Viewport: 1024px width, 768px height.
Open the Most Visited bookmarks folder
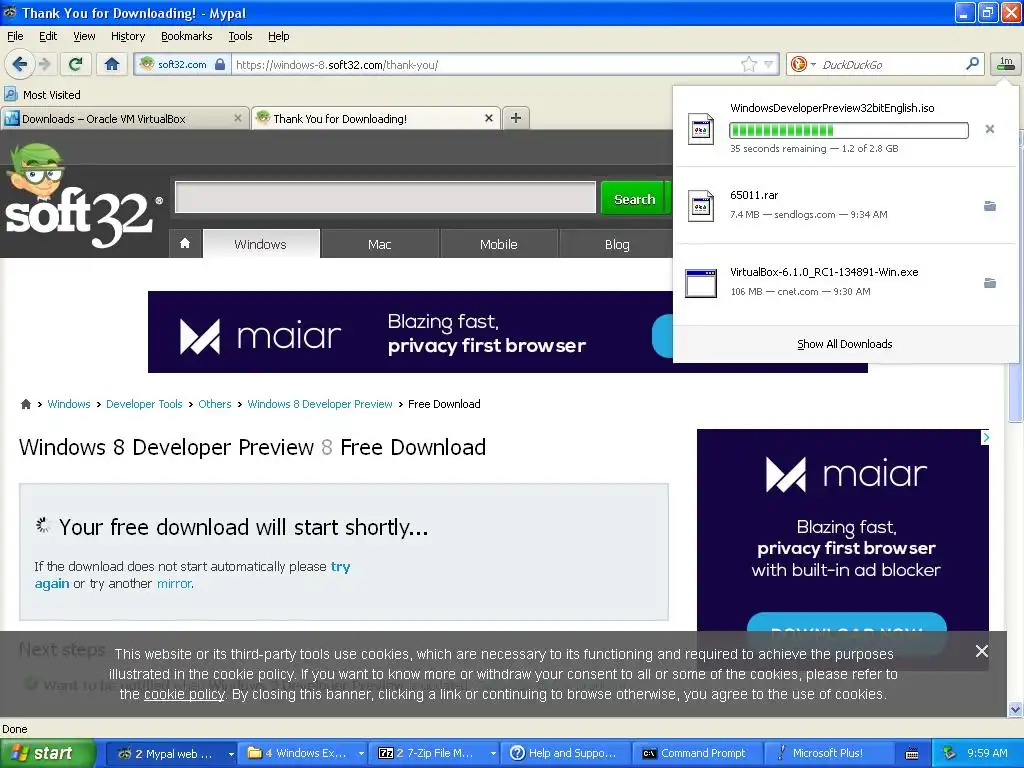(42, 95)
